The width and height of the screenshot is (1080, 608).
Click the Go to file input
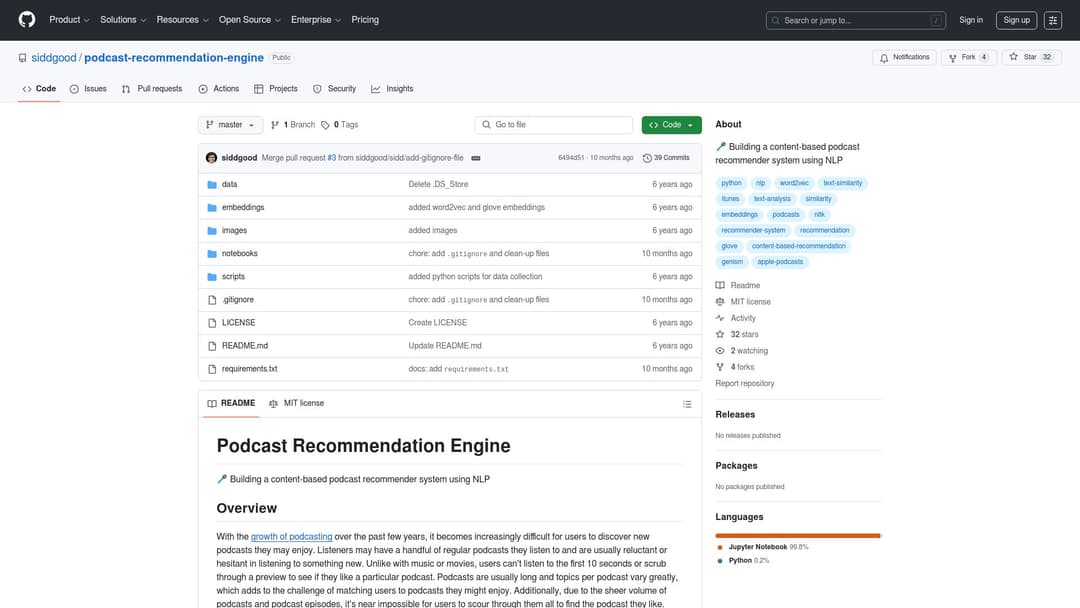(x=554, y=125)
